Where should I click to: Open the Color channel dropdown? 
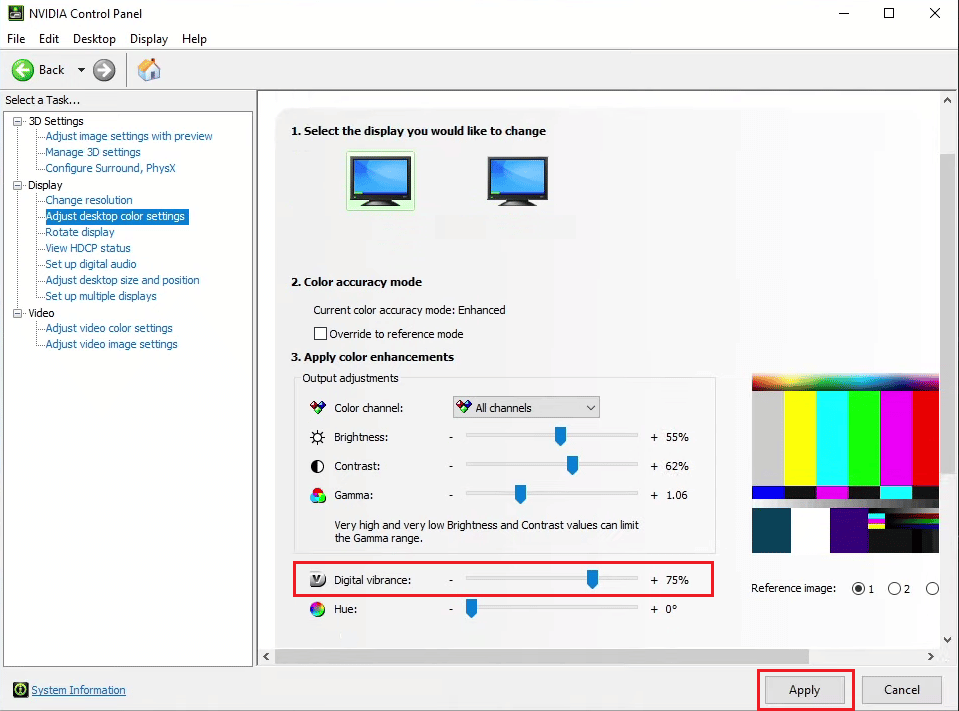[526, 408]
